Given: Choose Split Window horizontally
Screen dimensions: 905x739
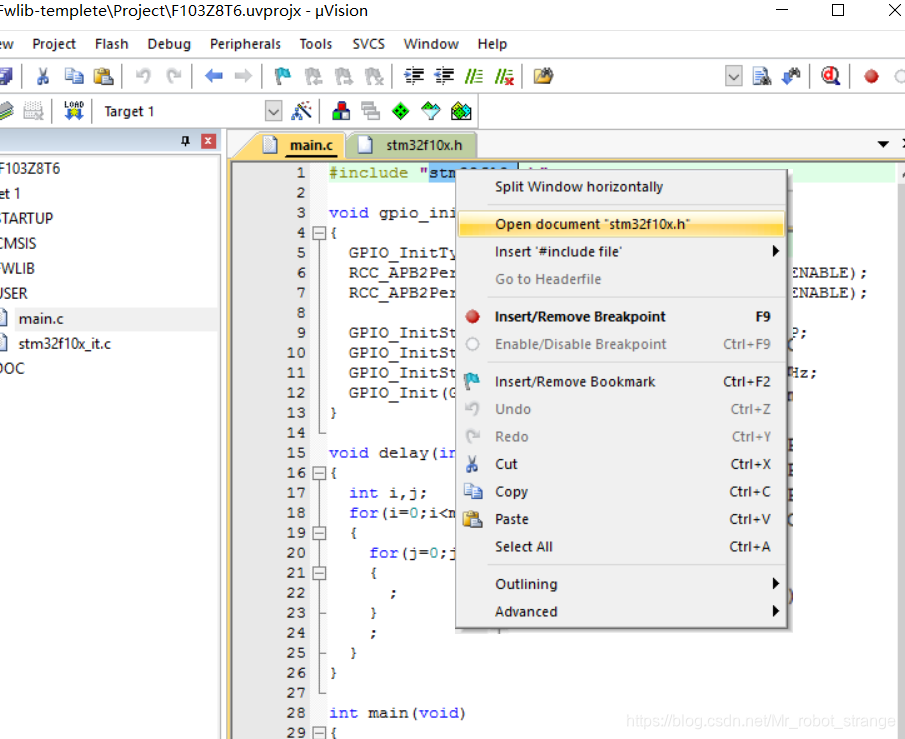Looking at the screenshot, I should pos(620,187).
